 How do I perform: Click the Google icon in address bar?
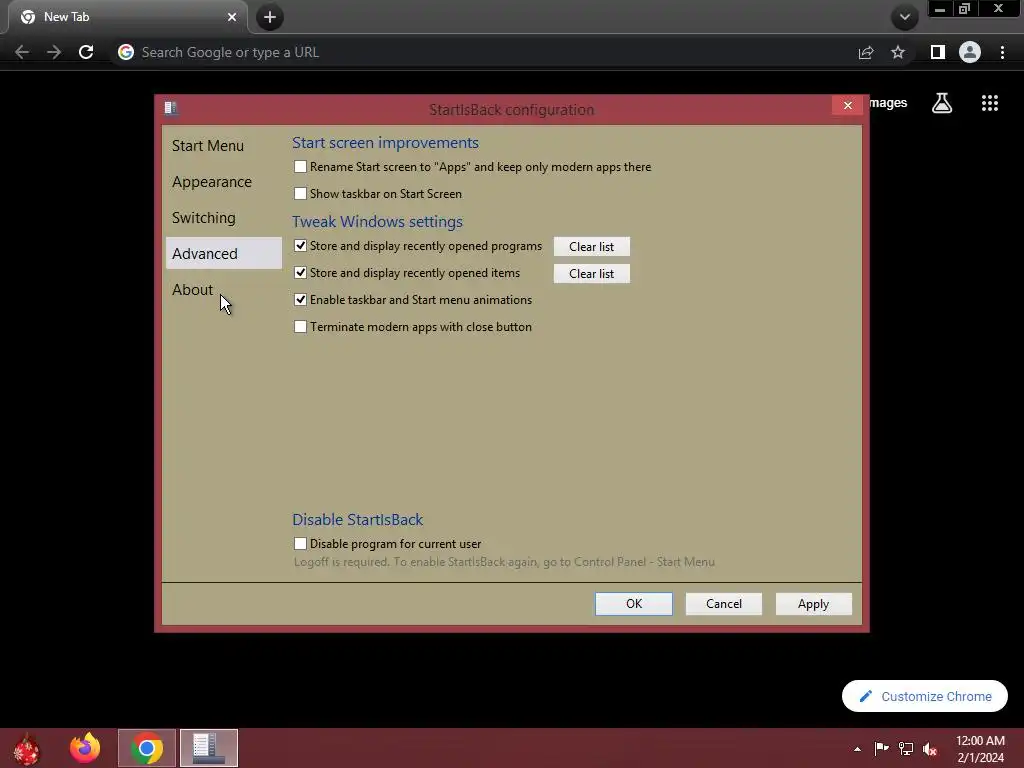coord(126,52)
